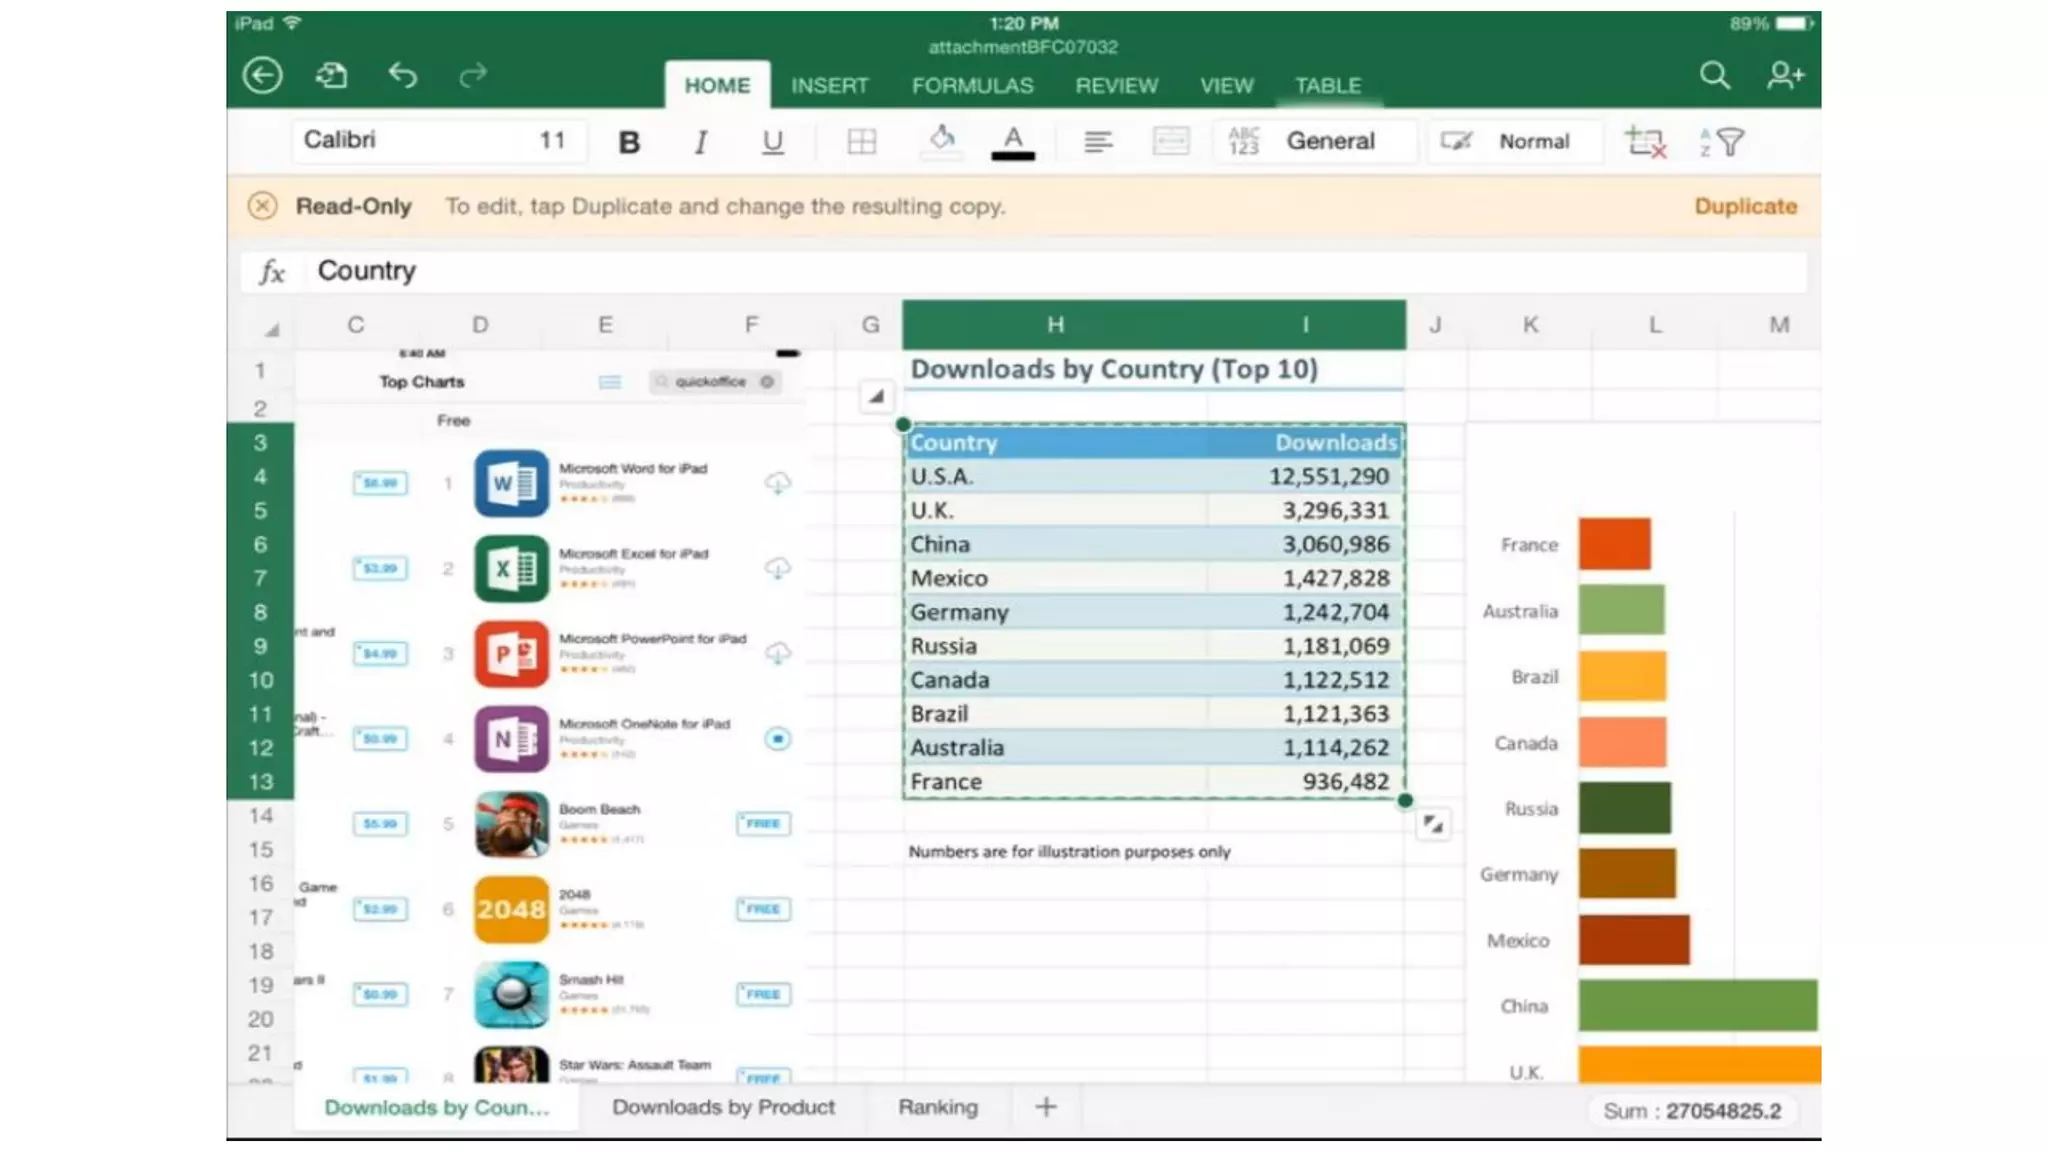Tap the Duplicate button

[1745, 206]
